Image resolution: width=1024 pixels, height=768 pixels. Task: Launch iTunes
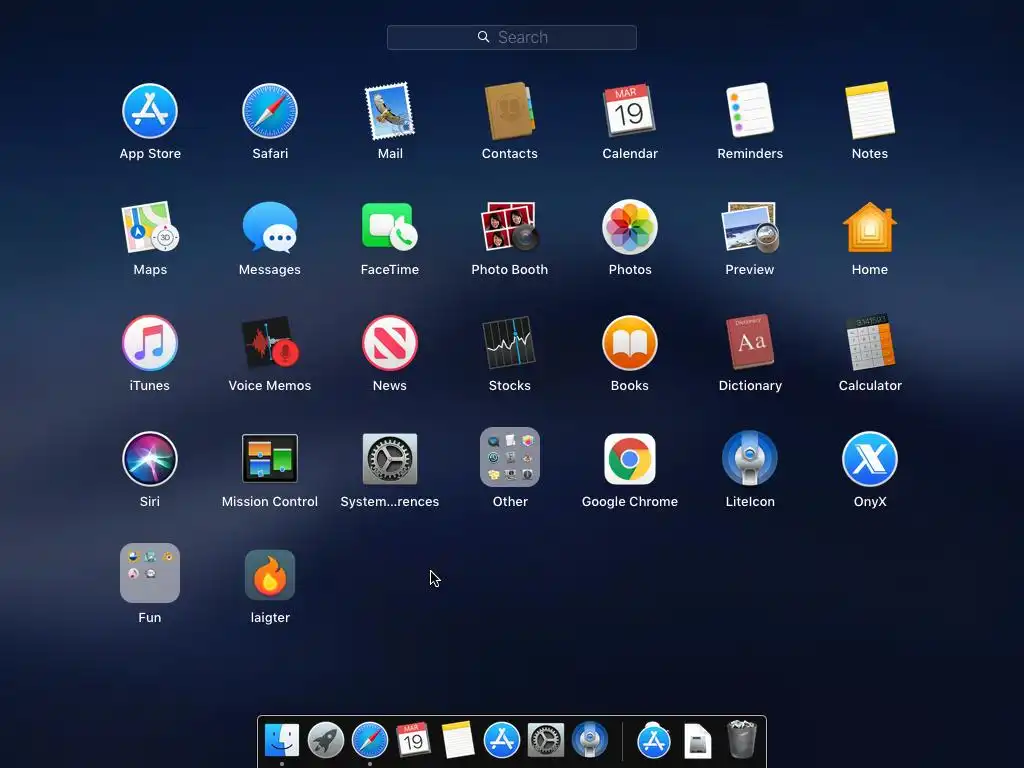click(150, 343)
